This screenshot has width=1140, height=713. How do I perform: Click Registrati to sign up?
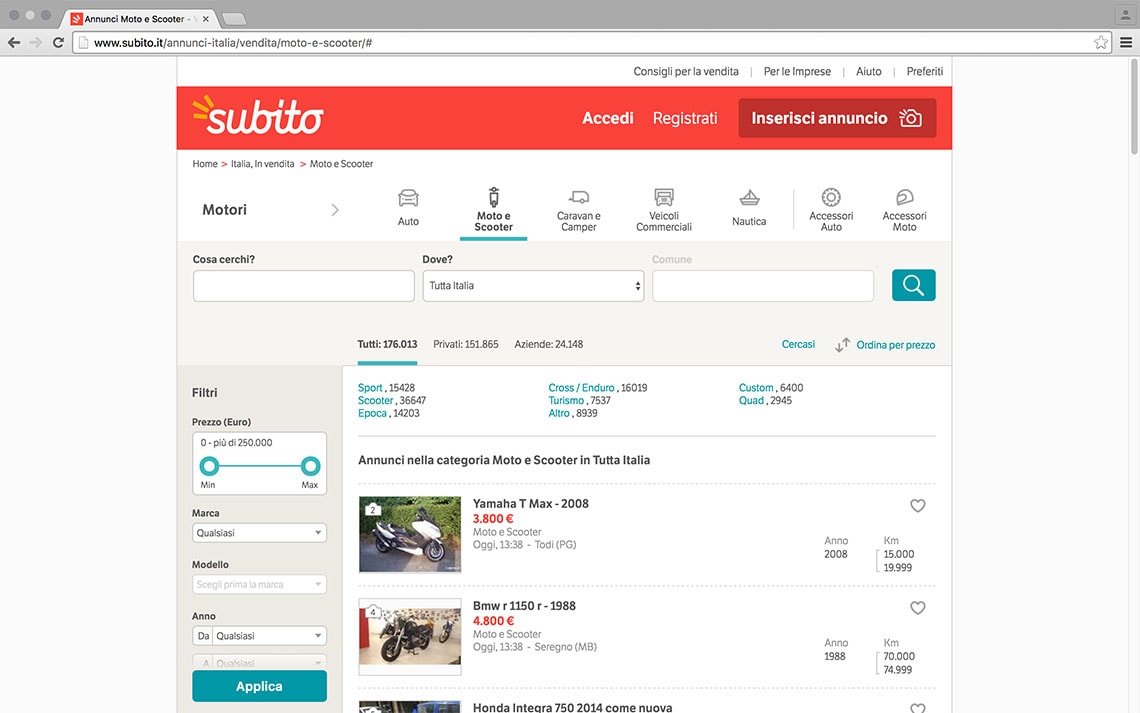click(685, 118)
